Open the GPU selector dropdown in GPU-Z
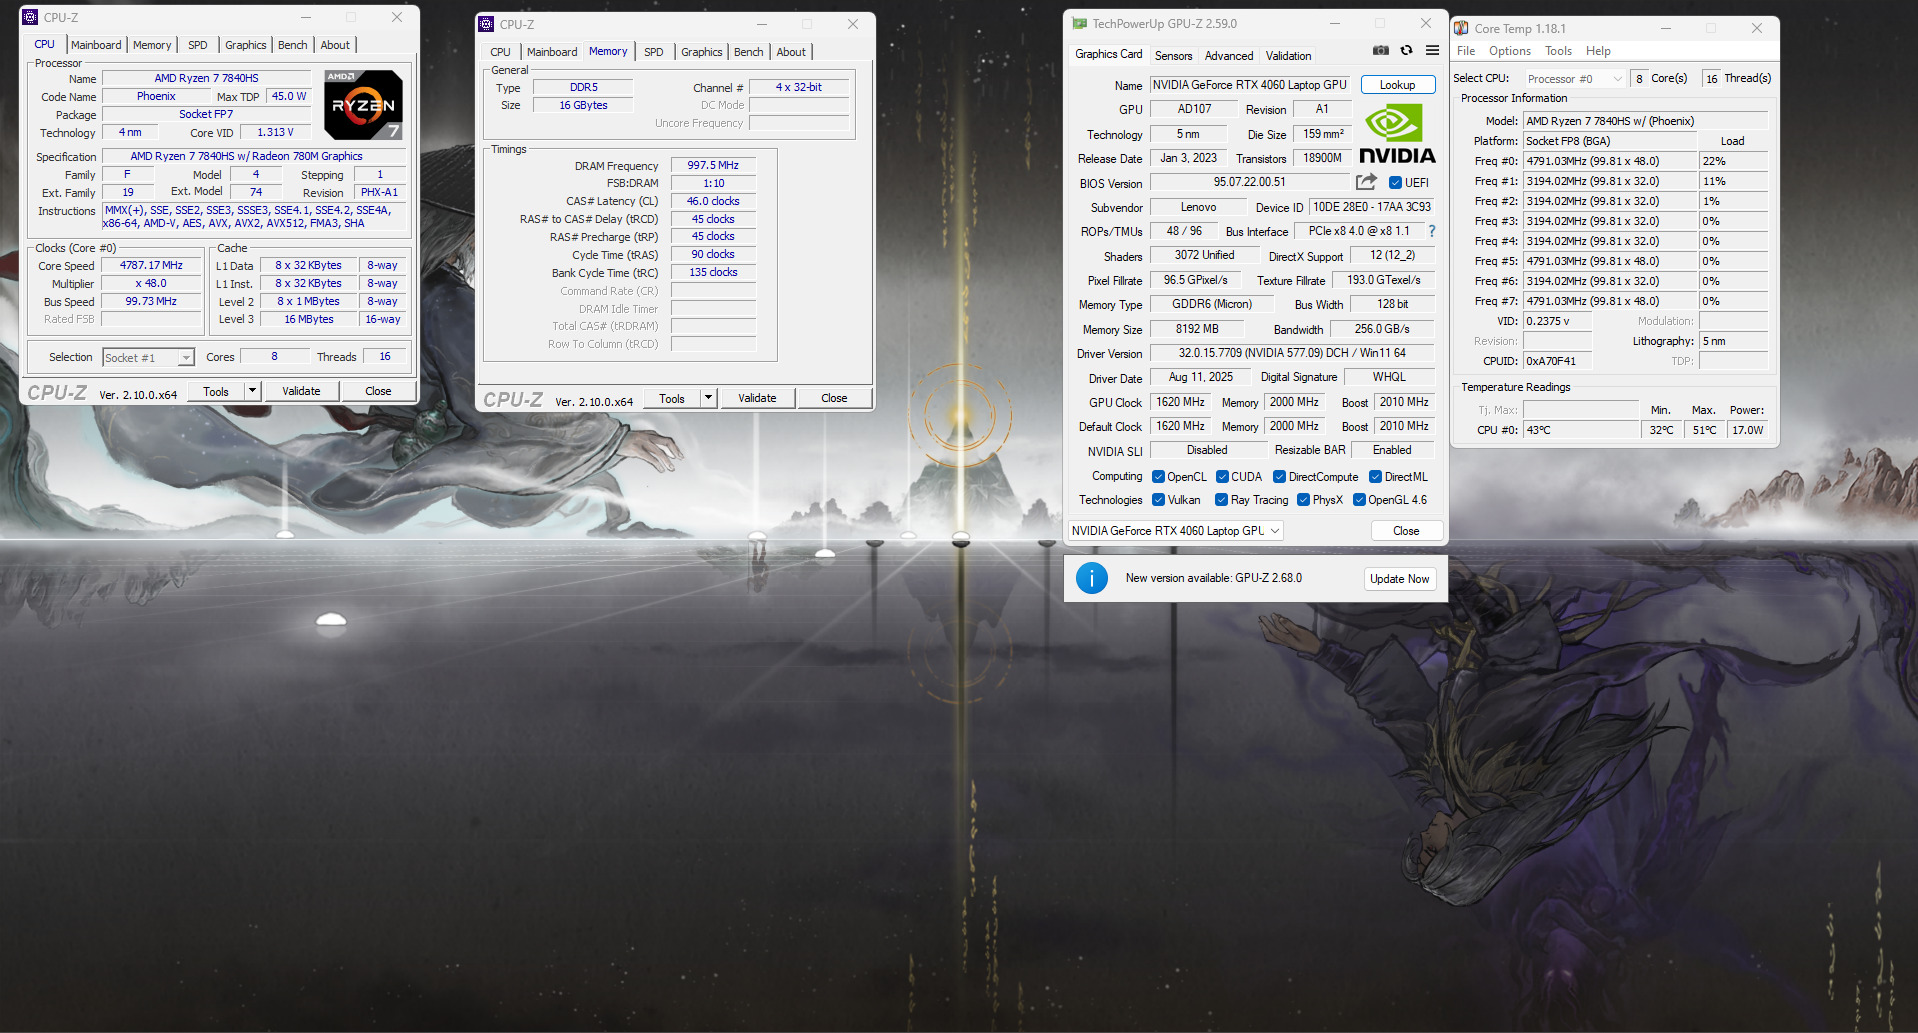 click(x=1175, y=531)
